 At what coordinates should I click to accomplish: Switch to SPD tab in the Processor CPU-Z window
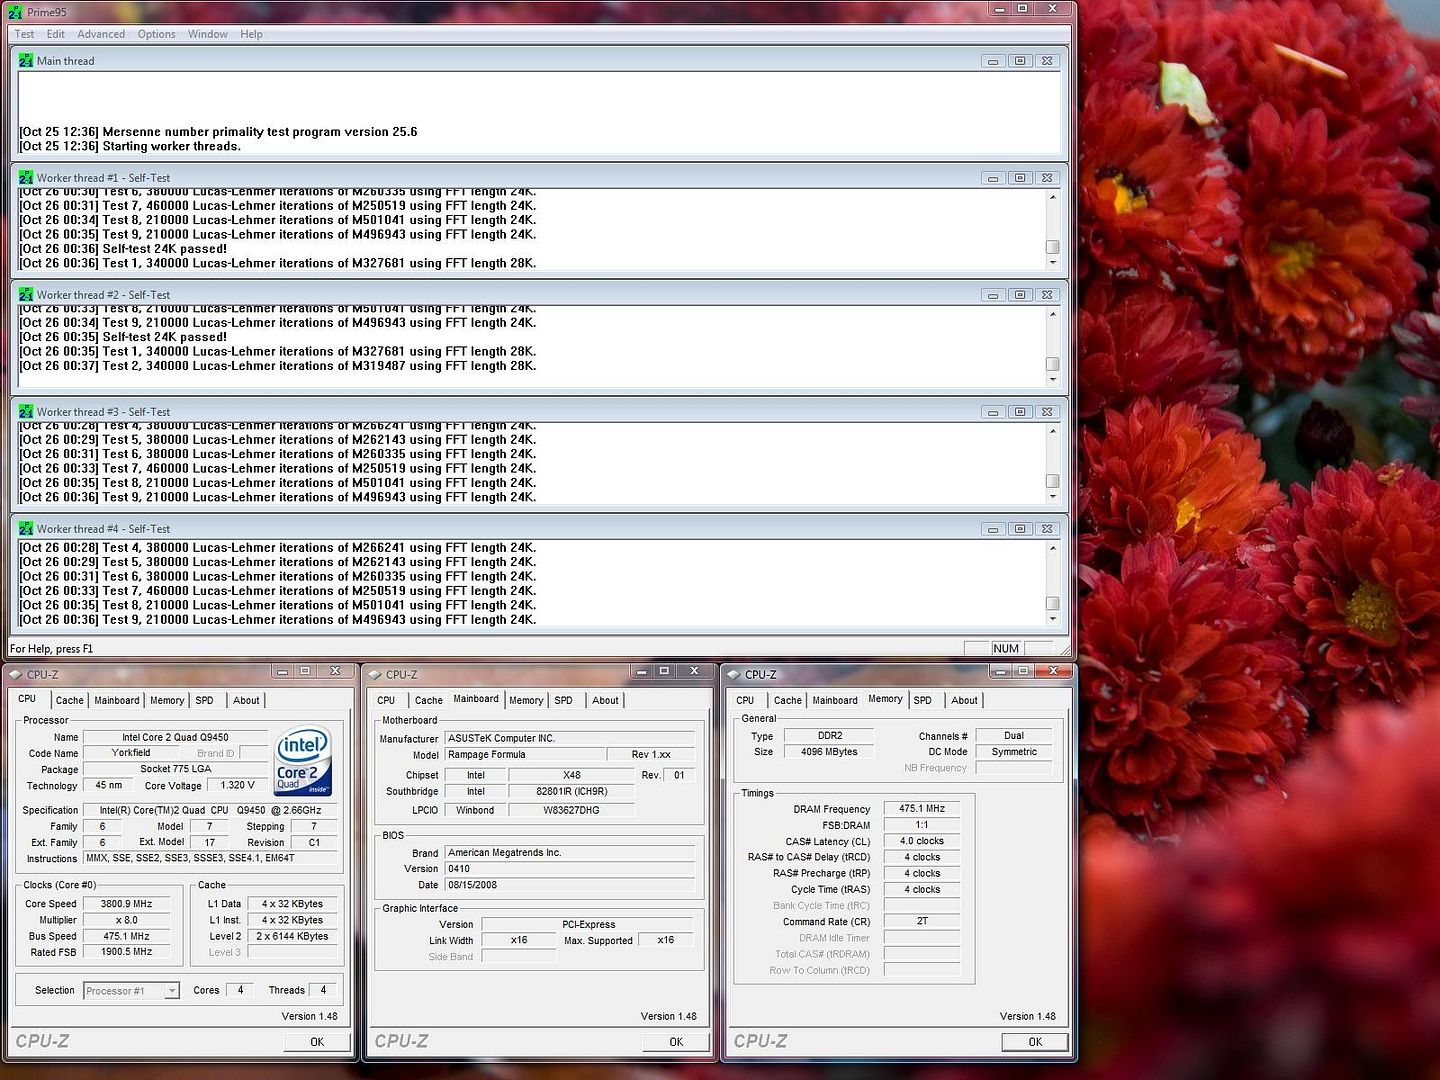[204, 700]
